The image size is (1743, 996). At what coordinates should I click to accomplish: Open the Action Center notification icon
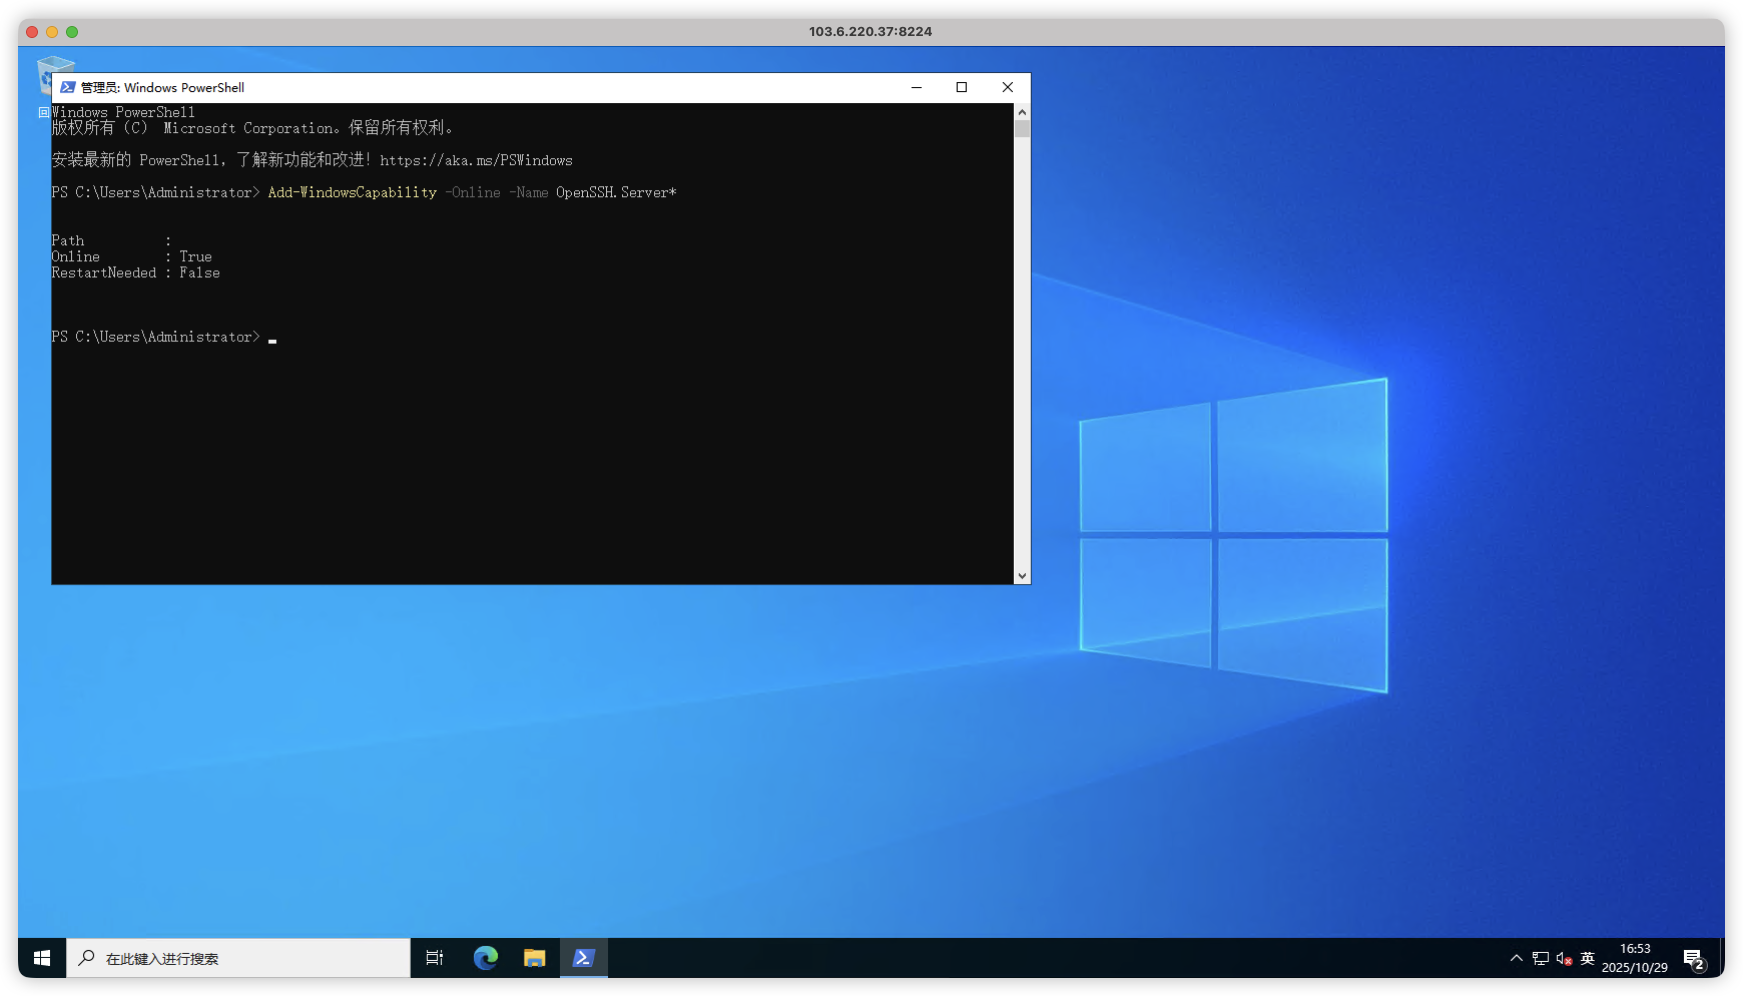click(1694, 959)
